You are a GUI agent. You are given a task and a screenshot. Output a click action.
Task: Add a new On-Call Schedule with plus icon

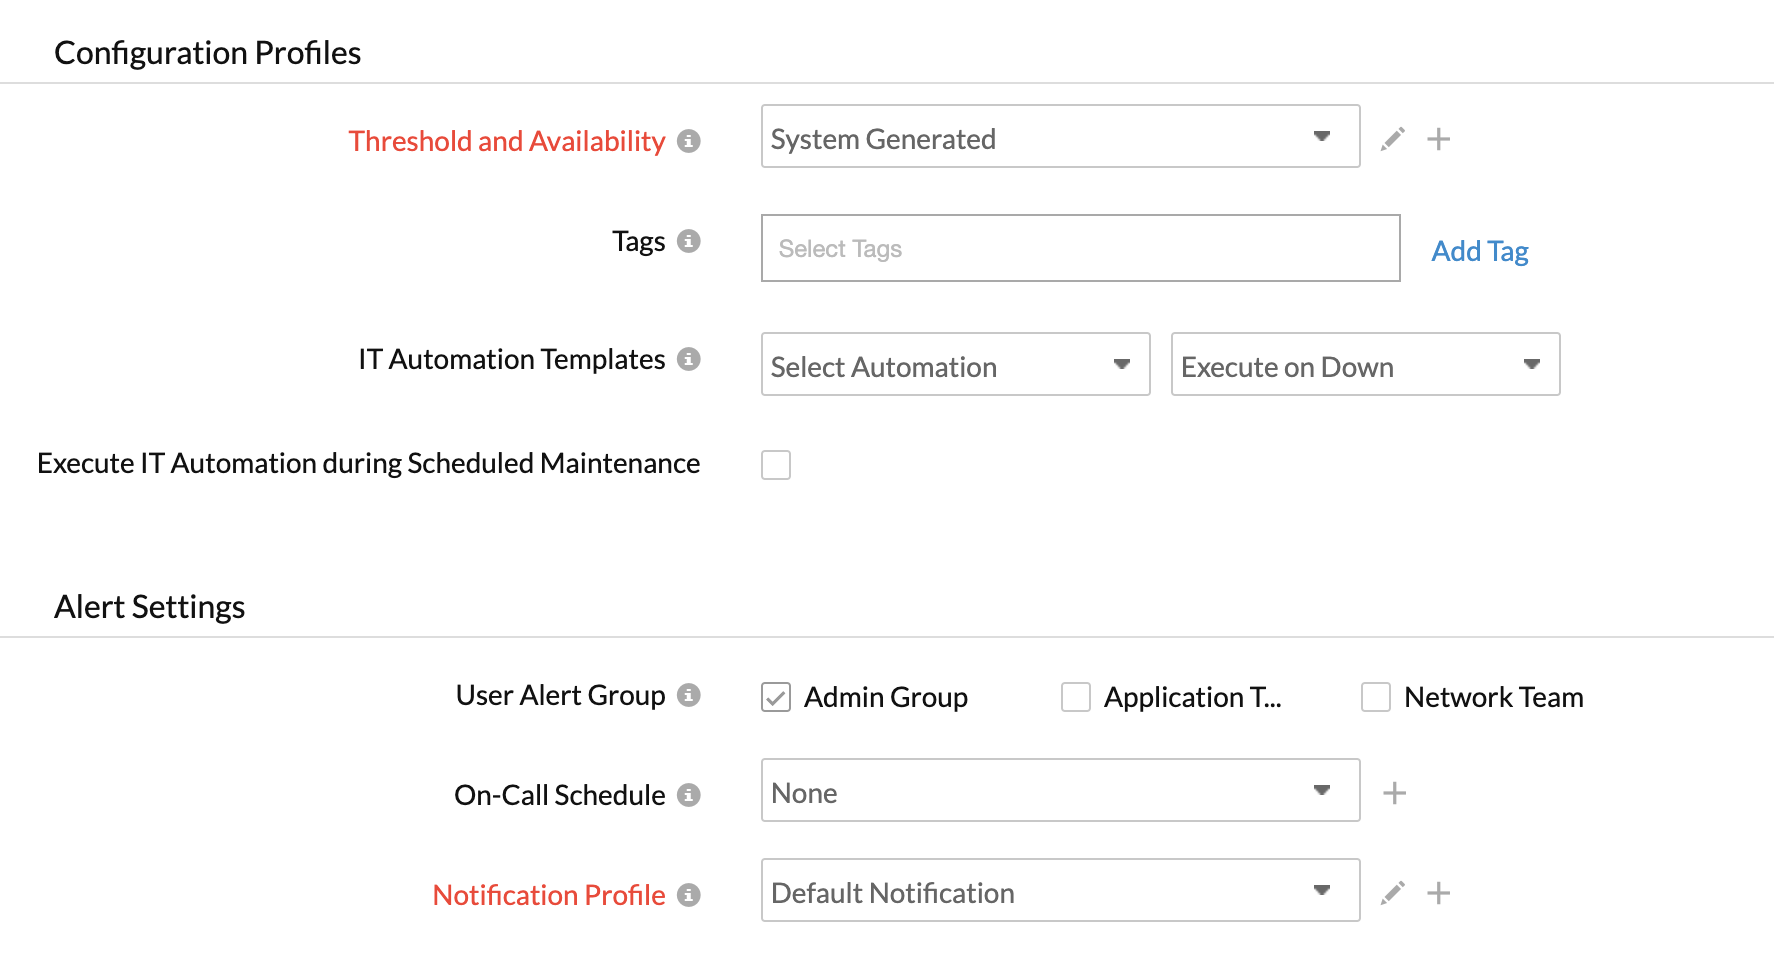point(1394,793)
